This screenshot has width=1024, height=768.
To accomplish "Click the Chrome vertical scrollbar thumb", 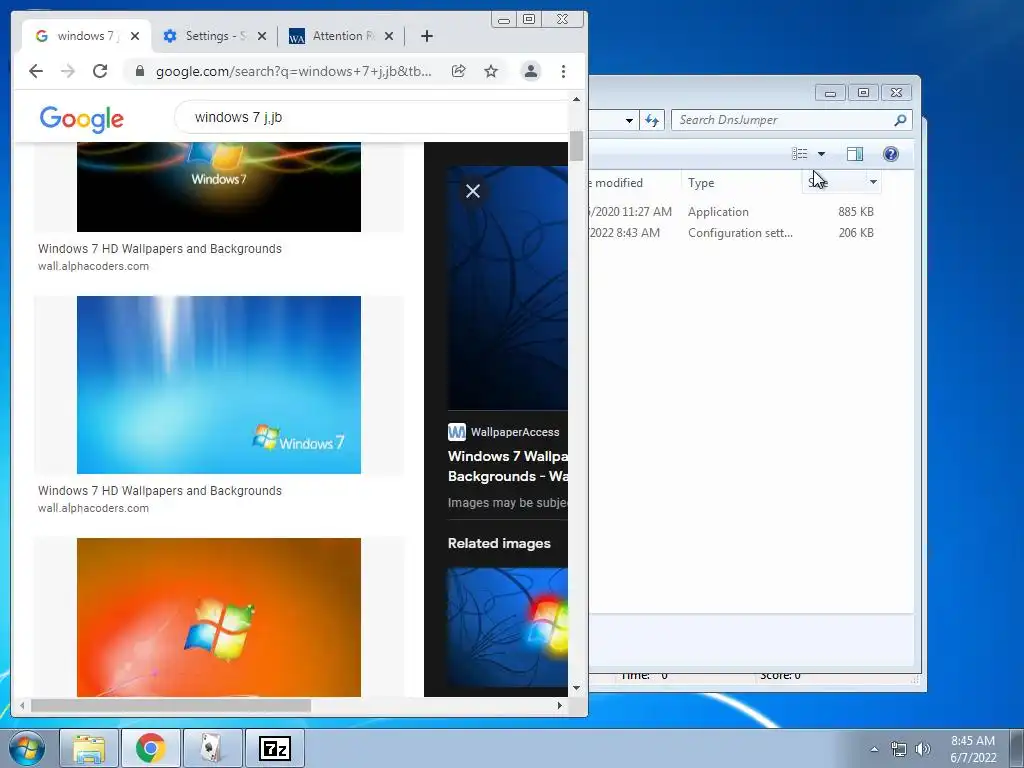I will (576, 146).
